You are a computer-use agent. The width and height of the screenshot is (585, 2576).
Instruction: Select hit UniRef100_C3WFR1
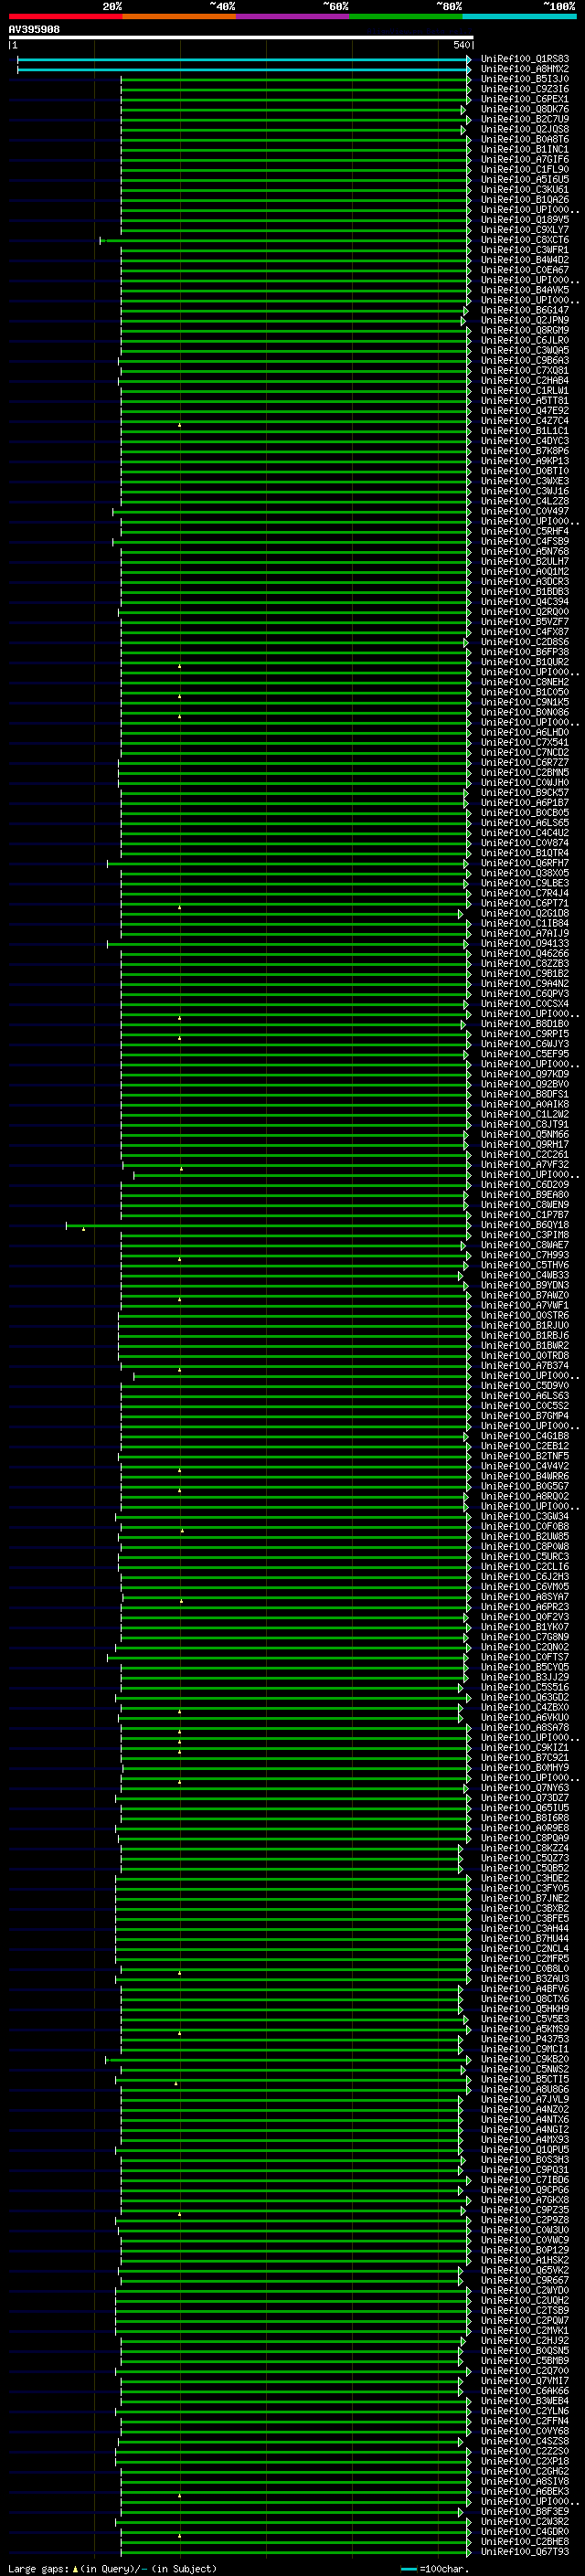(525, 250)
